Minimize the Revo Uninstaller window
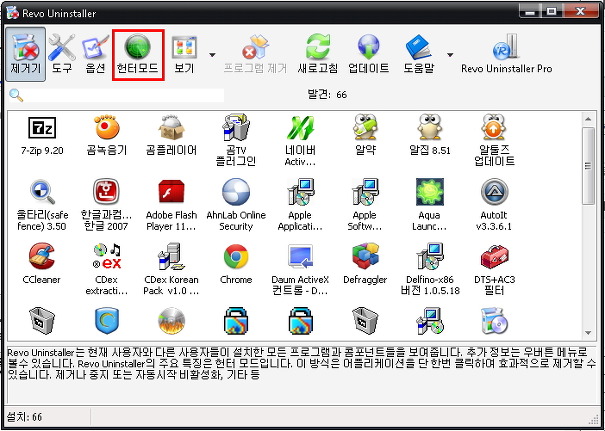This screenshot has width=605, height=431. [x=531, y=12]
